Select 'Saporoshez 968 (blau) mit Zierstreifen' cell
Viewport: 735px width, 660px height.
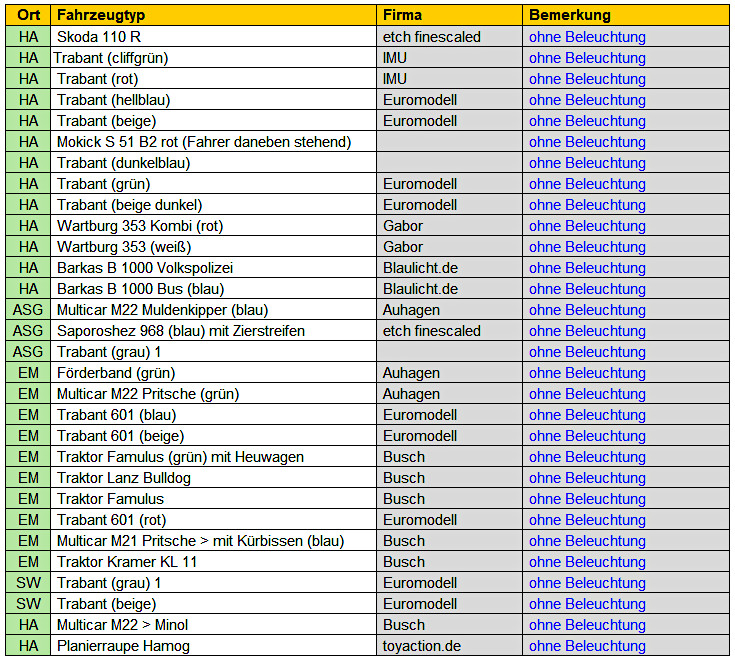(213, 331)
